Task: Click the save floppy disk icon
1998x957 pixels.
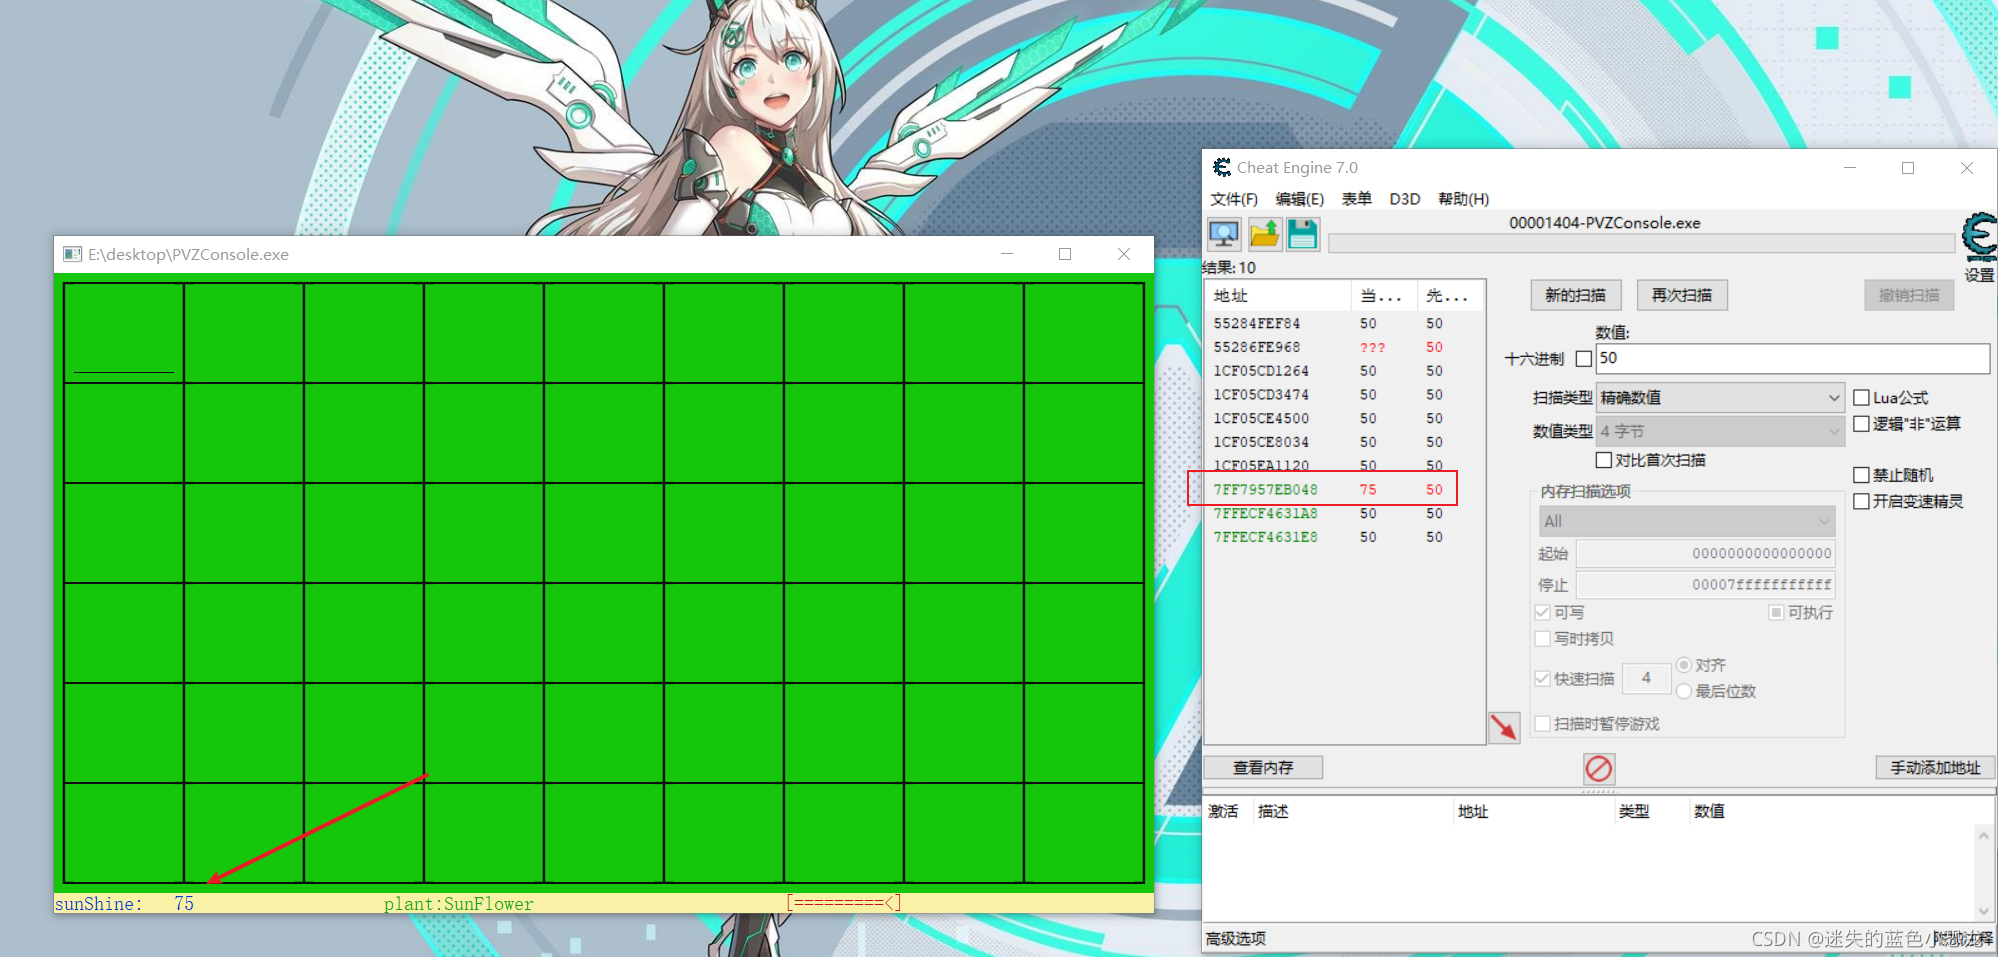Action: (1302, 234)
